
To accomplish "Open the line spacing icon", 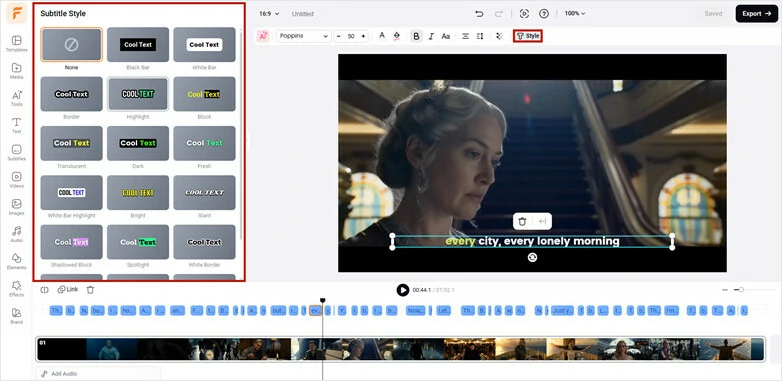I will (480, 36).
